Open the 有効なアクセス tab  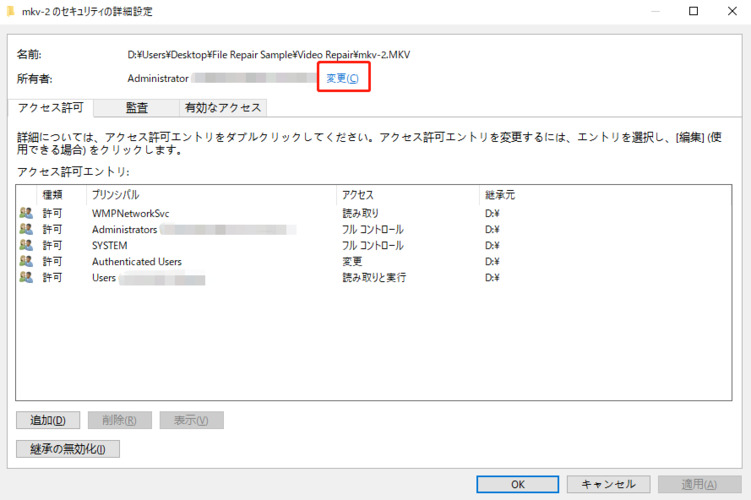point(223,108)
